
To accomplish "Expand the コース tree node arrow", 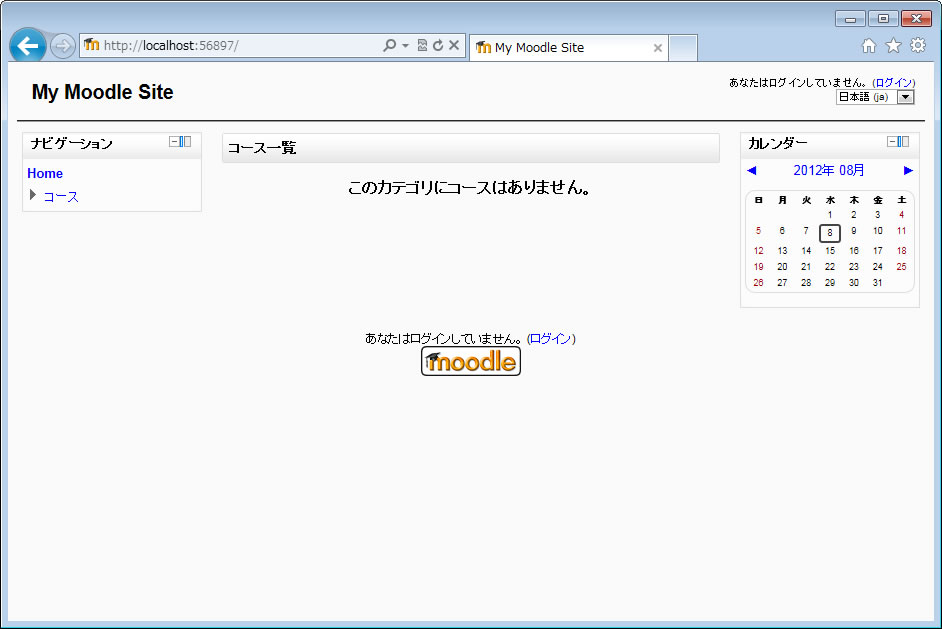I will tap(33, 196).
